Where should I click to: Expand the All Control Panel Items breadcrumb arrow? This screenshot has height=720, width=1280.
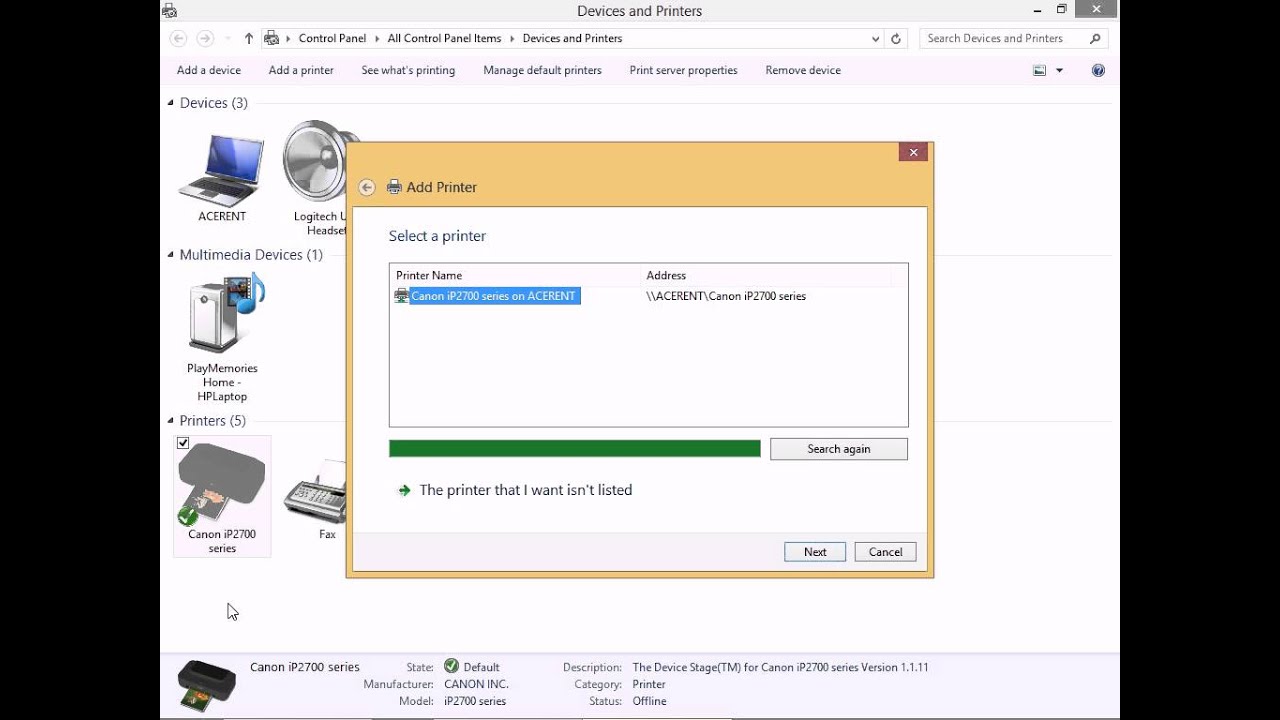(x=512, y=38)
